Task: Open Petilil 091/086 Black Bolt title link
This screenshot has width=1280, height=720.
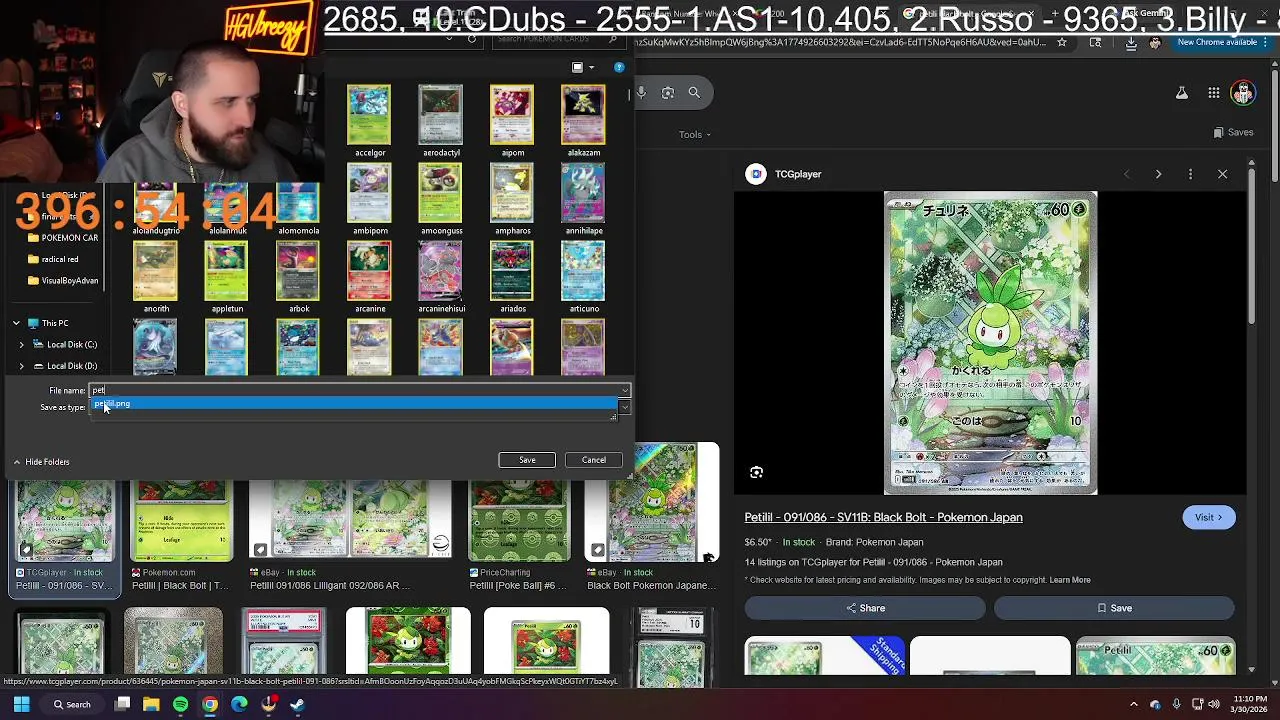Action: coord(883,517)
